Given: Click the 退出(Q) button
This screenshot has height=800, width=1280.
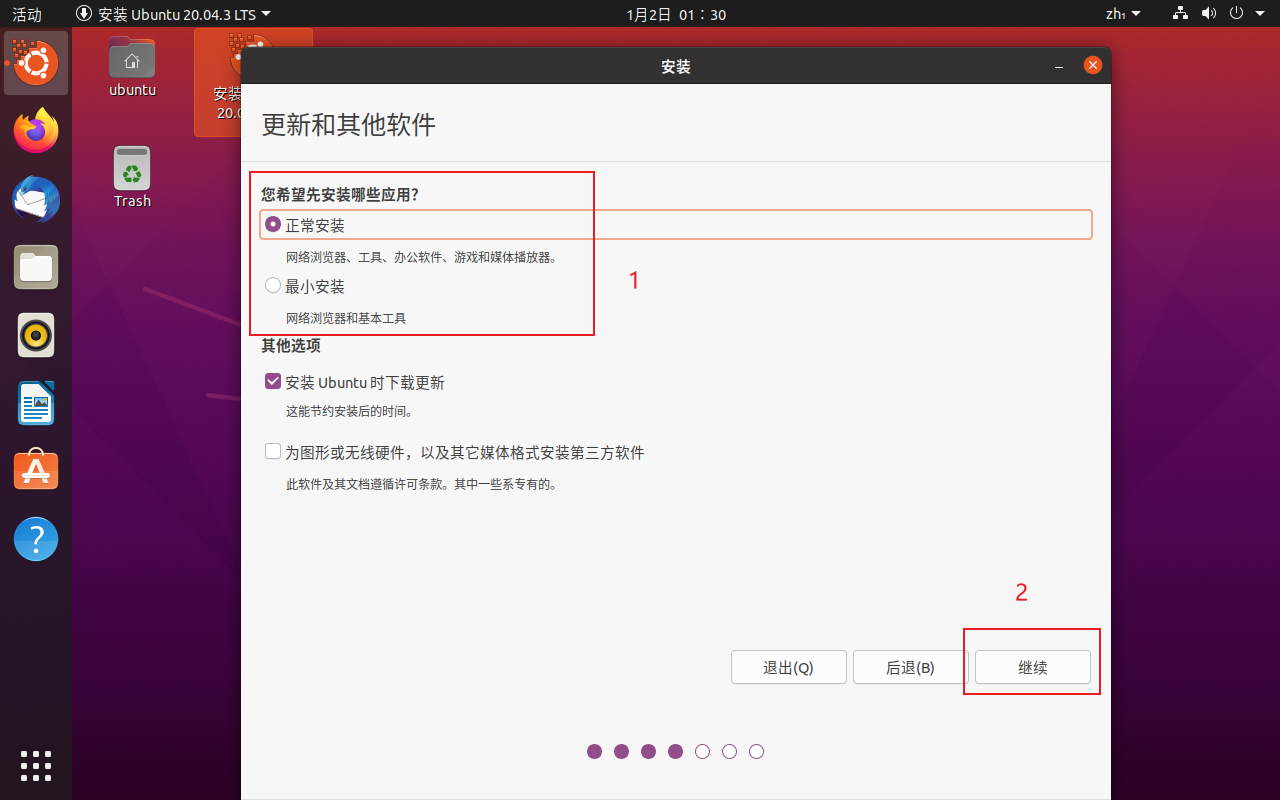Looking at the screenshot, I should (x=789, y=667).
